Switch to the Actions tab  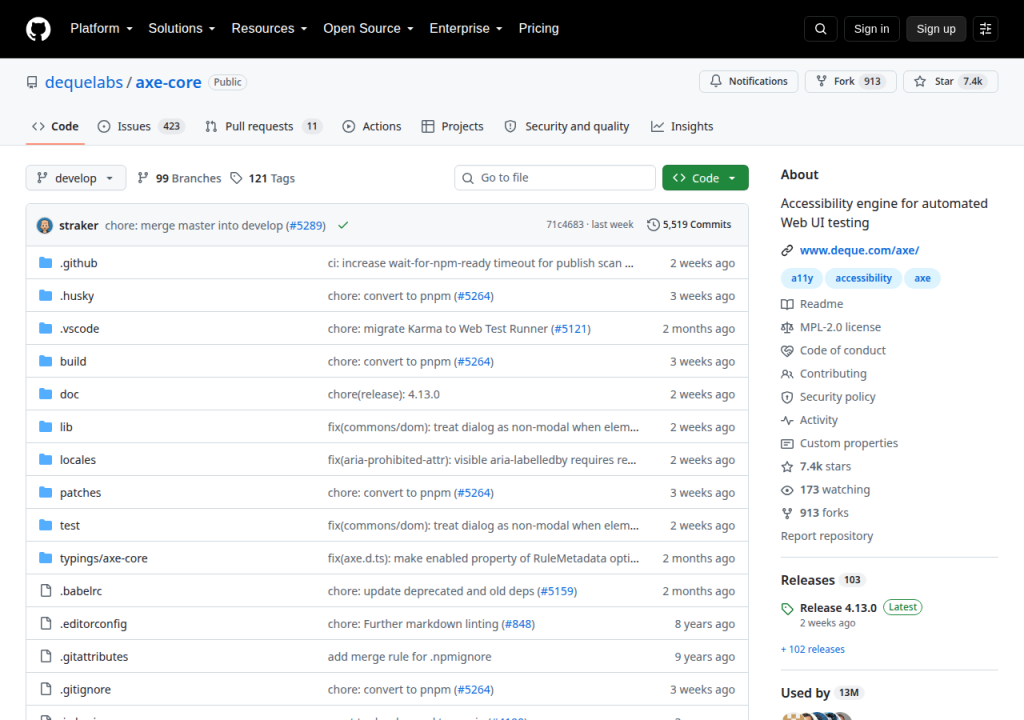click(x=372, y=127)
